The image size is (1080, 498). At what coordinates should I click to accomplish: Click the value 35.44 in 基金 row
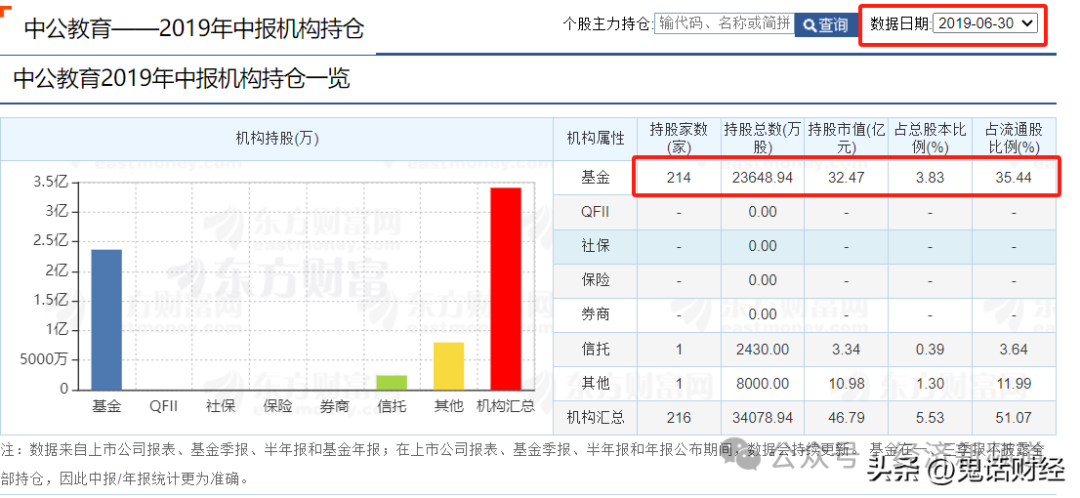[x=1013, y=178]
